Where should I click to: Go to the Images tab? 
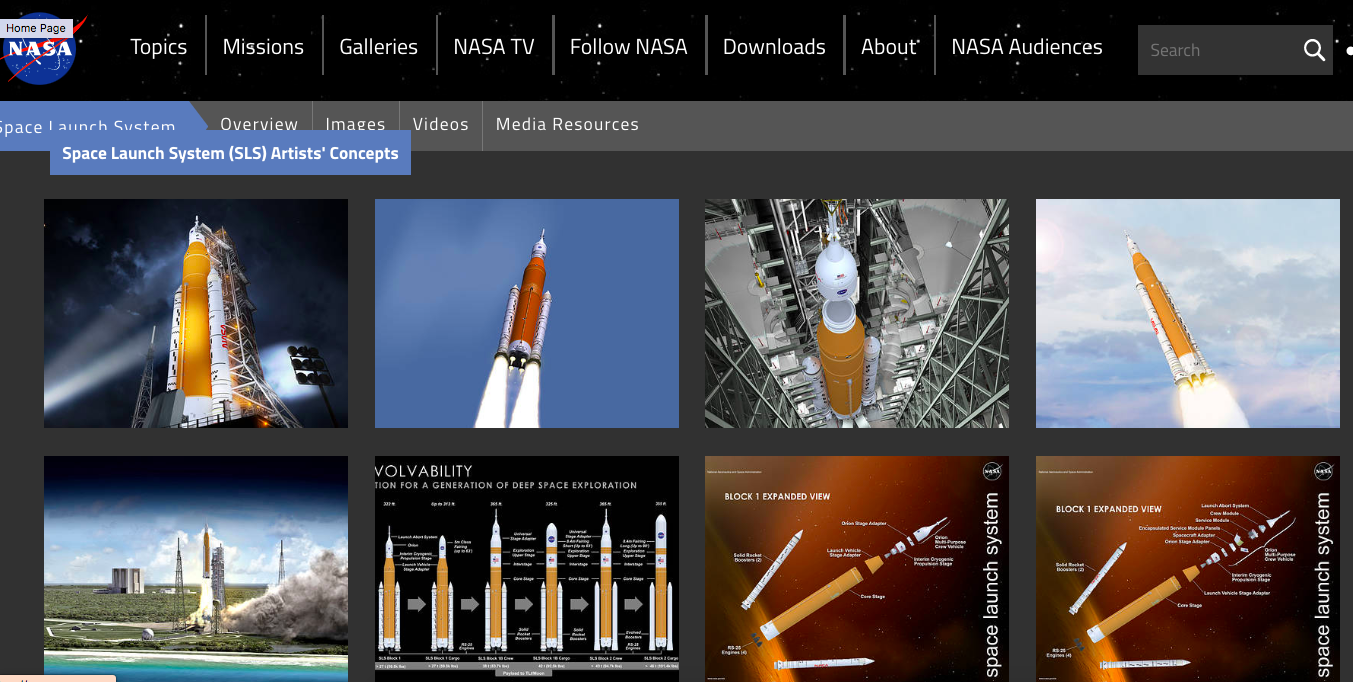tap(355, 125)
